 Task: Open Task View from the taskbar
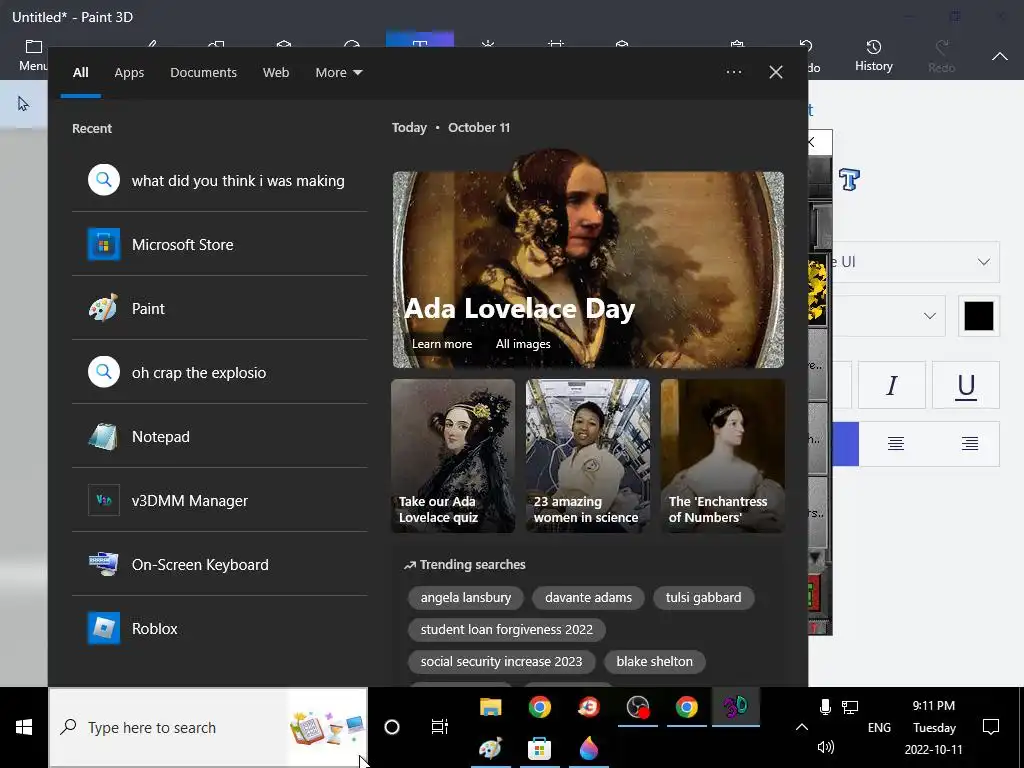click(x=440, y=726)
